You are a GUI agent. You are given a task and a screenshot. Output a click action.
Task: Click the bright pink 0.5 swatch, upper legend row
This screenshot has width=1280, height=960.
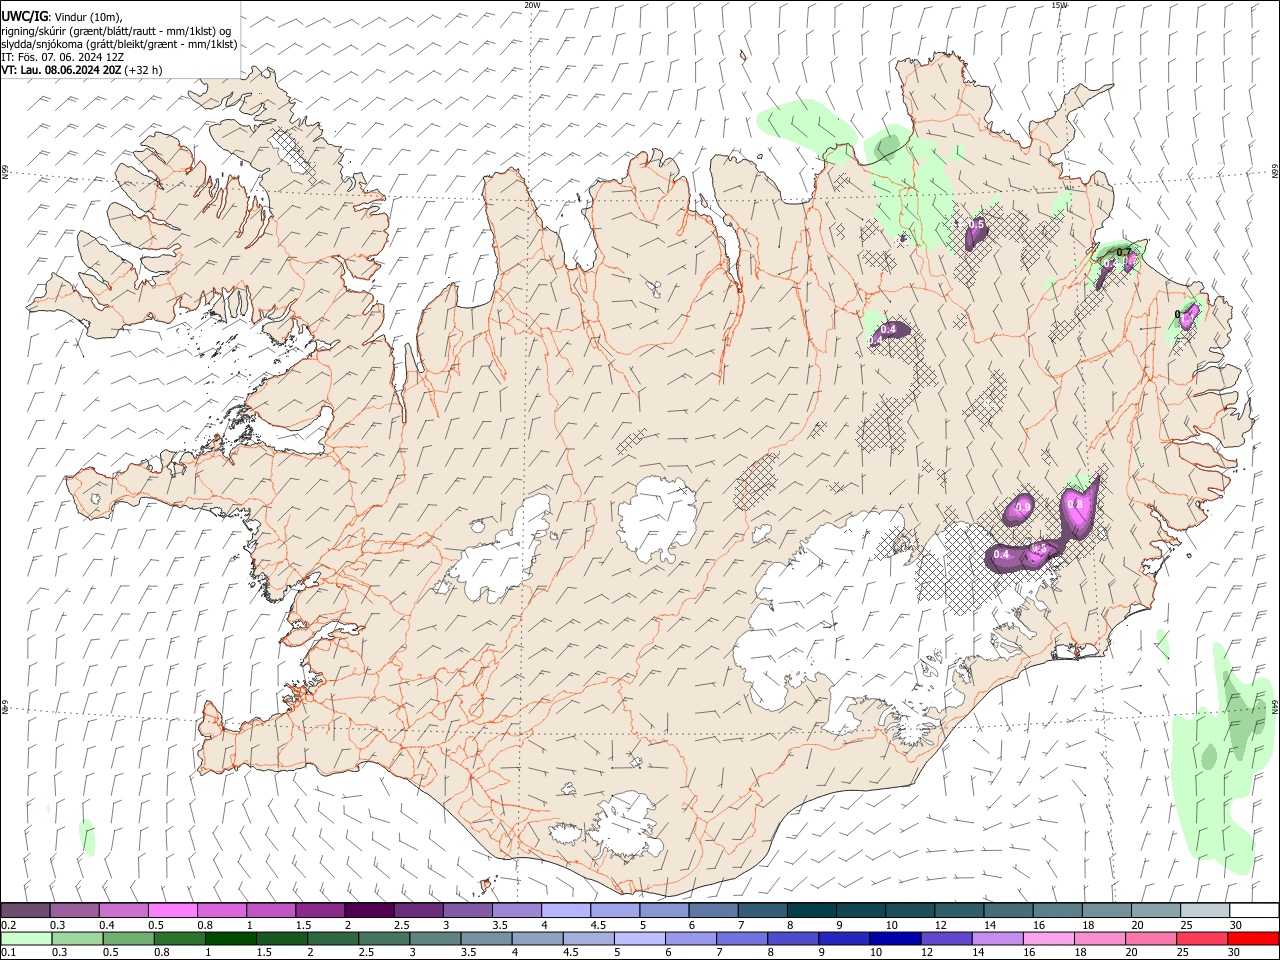pyautogui.click(x=172, y=910)
